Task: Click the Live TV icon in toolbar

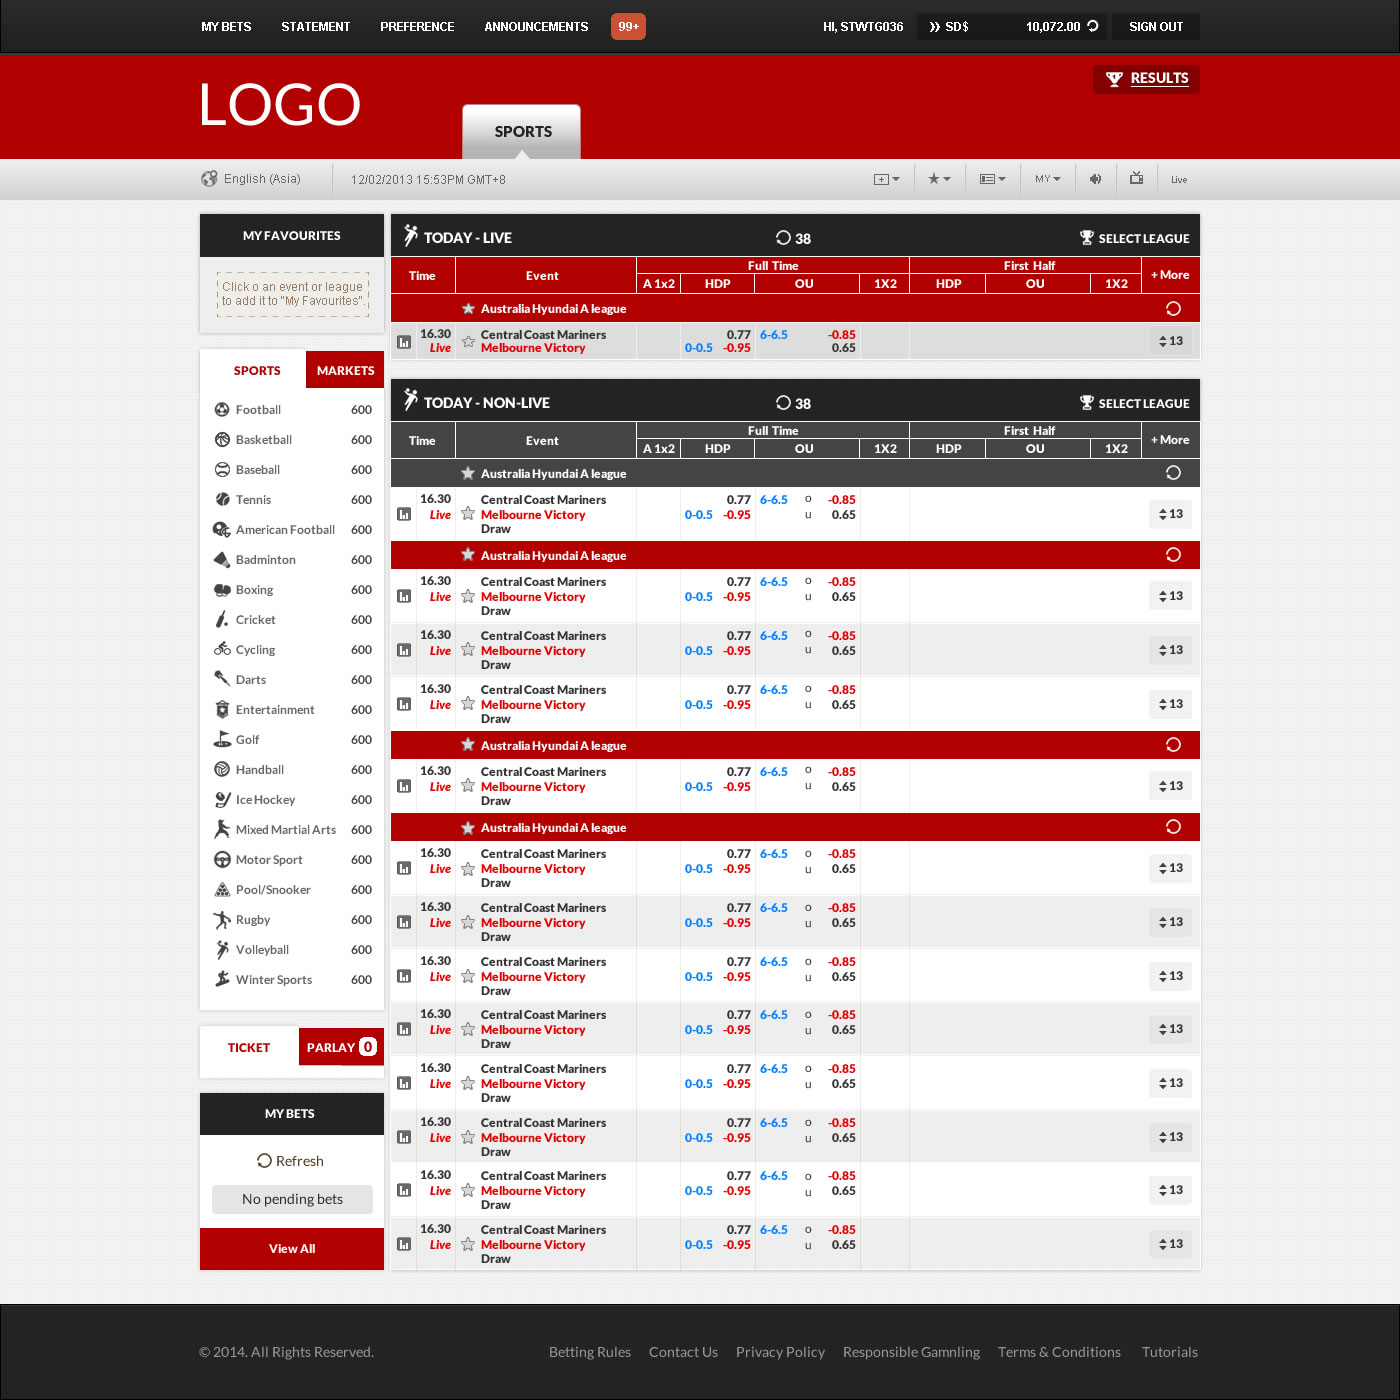Action: [x=1137, y=179]
